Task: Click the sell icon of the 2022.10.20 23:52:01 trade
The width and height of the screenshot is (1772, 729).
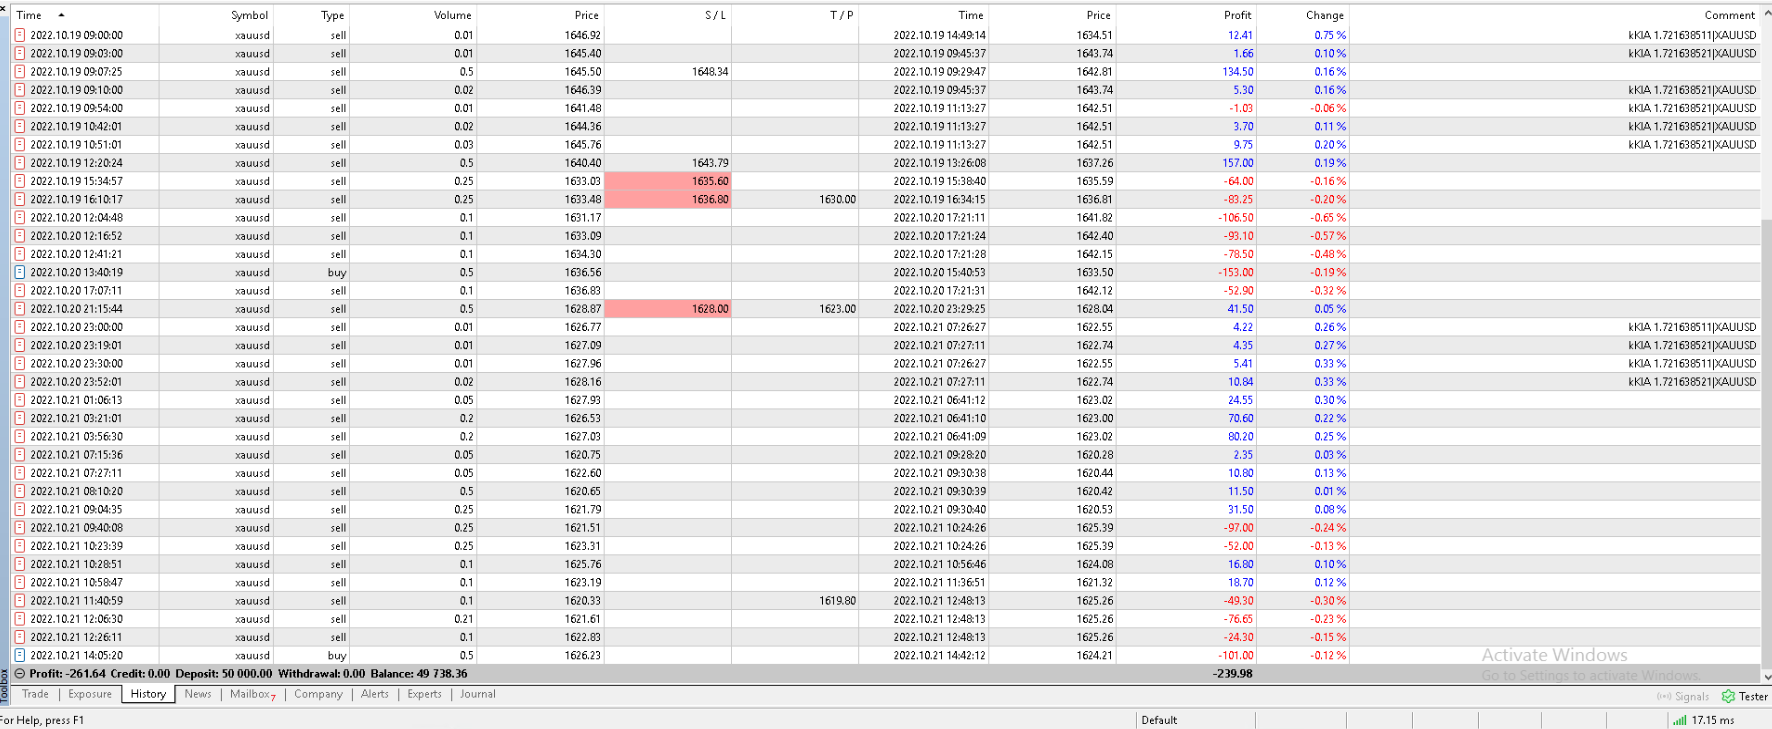Action: point(19,382)
